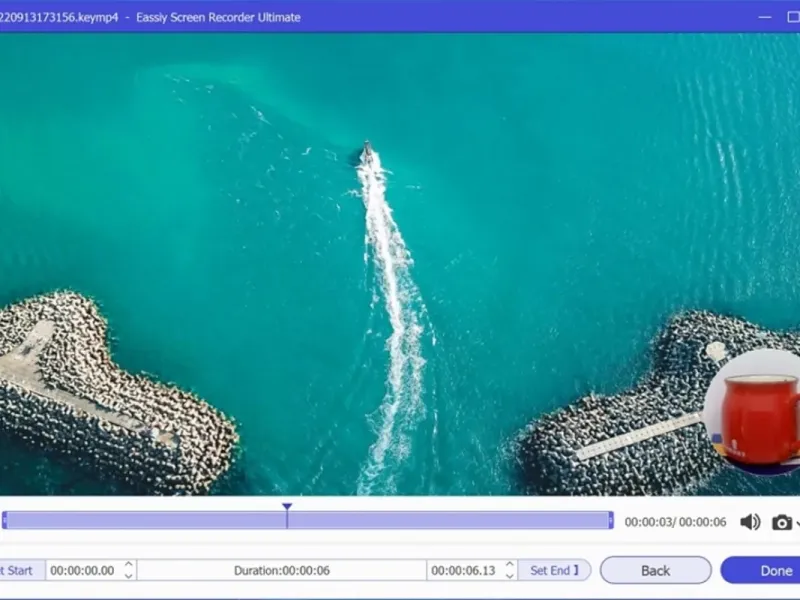Click the playhead marker on the timeline
The image size is (800, 600).
tap(287, 509)
